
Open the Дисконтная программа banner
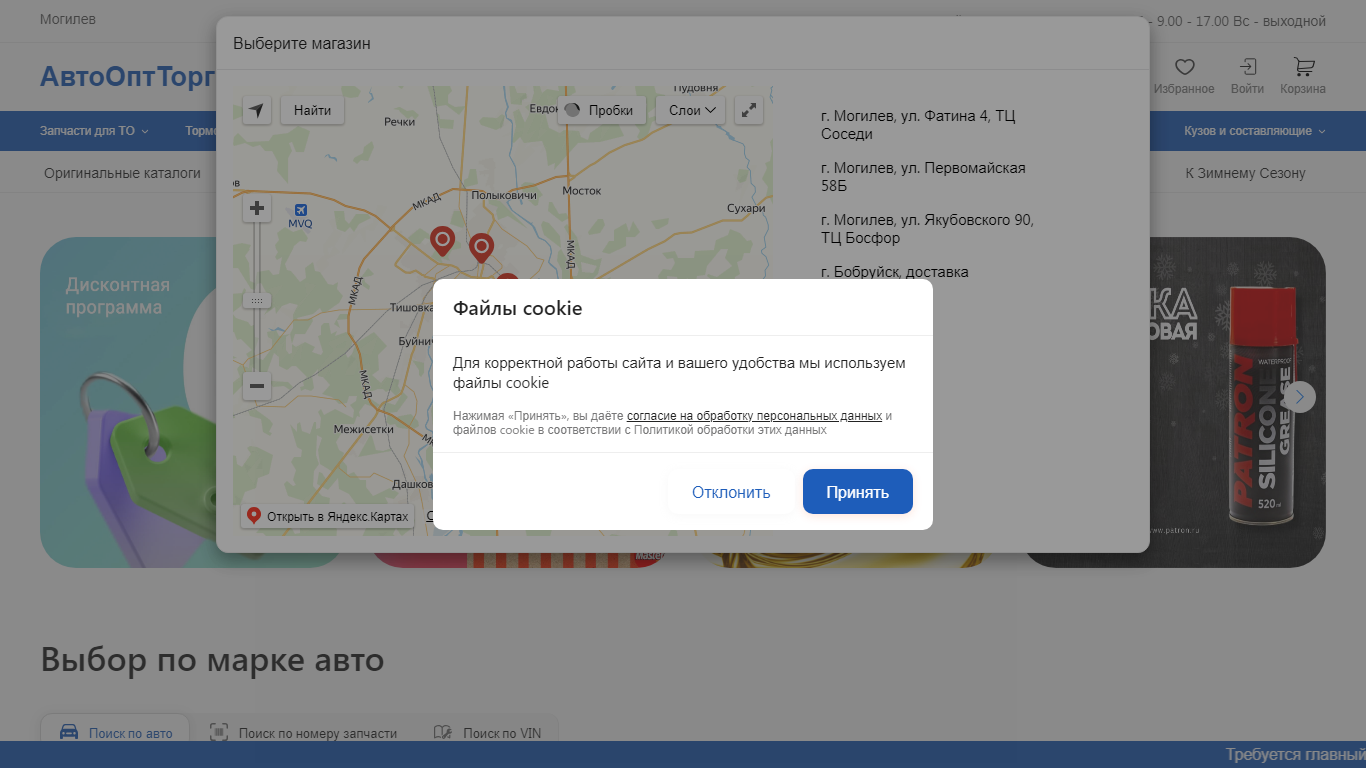click(x=128, y=402)
